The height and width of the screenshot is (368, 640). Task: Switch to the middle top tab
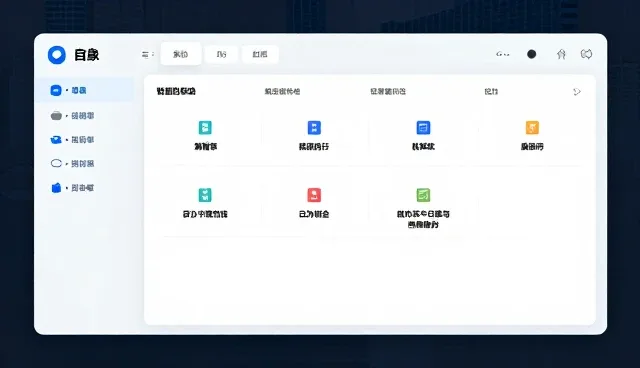coord(221,54)
